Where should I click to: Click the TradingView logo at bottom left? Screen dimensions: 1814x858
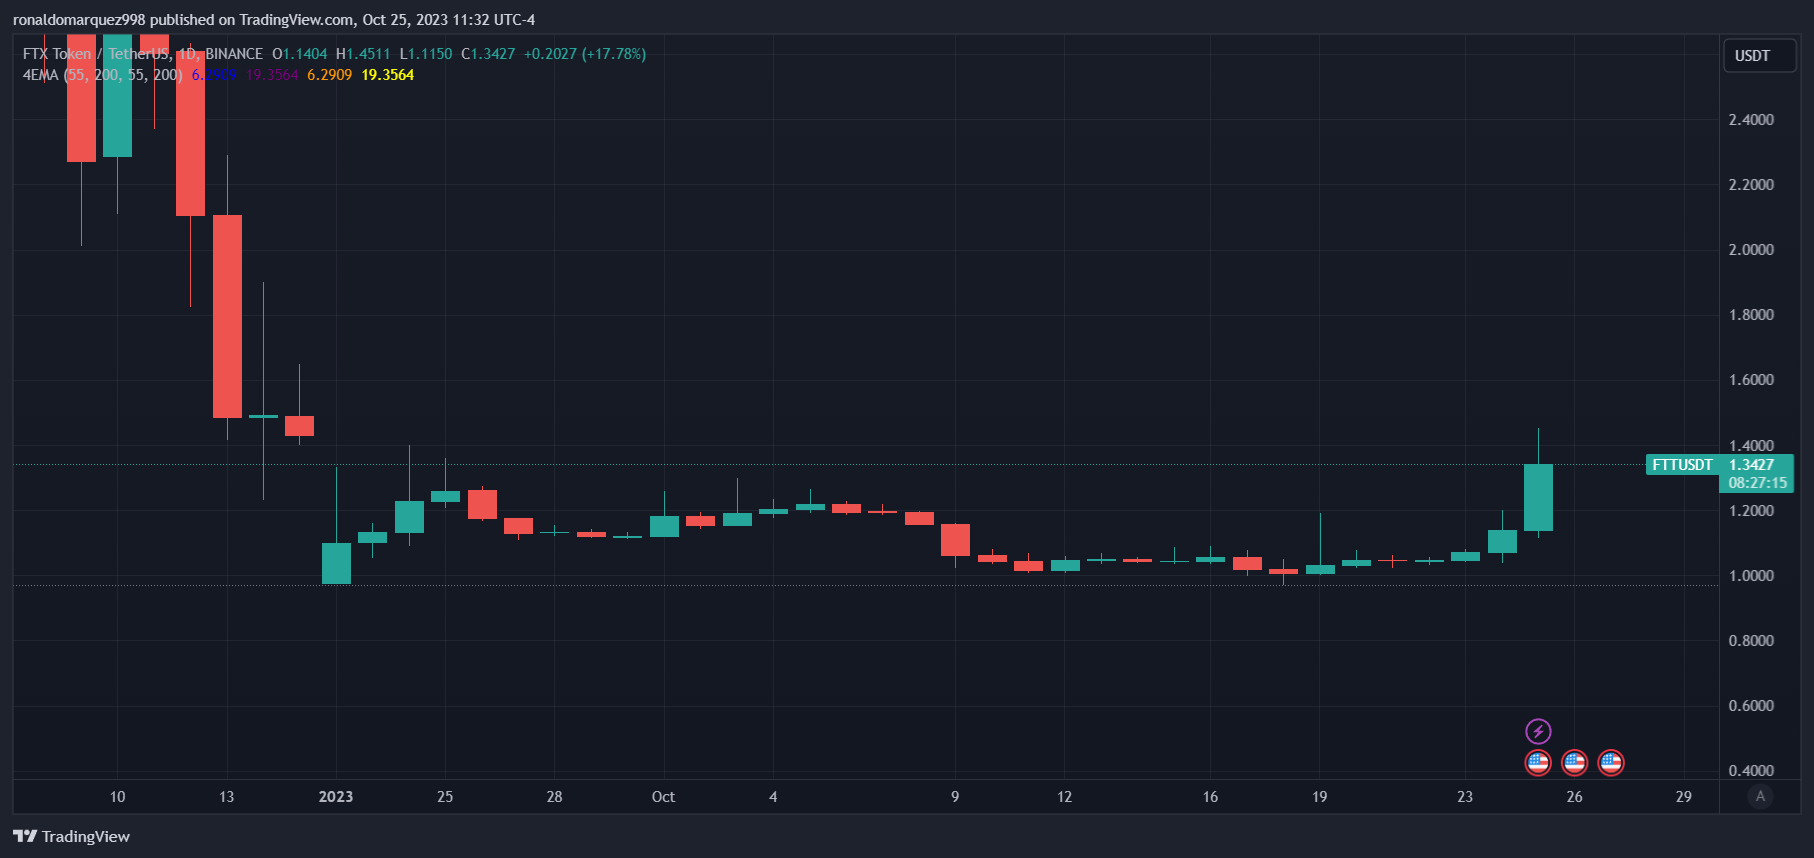coord(71,836)
